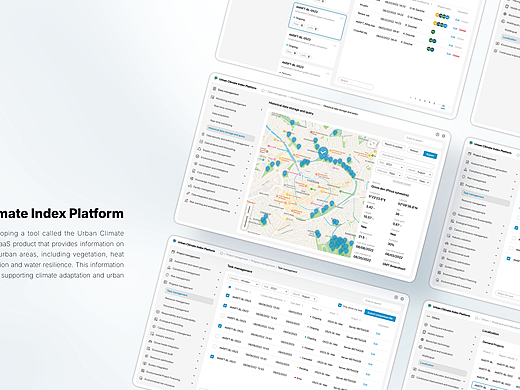Click breadcrumb home icon in map window
The height and width of the screenshot is (390, 520).
pyautogui.click(x=263, y=91)
